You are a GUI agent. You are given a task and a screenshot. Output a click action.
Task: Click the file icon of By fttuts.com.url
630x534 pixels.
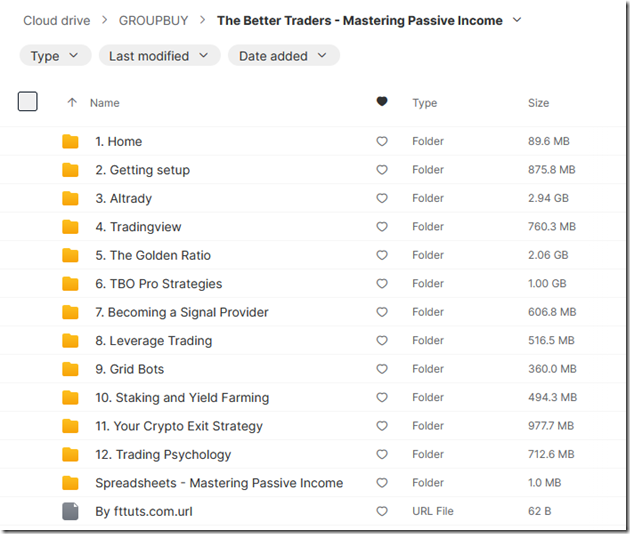coord(70,511)
